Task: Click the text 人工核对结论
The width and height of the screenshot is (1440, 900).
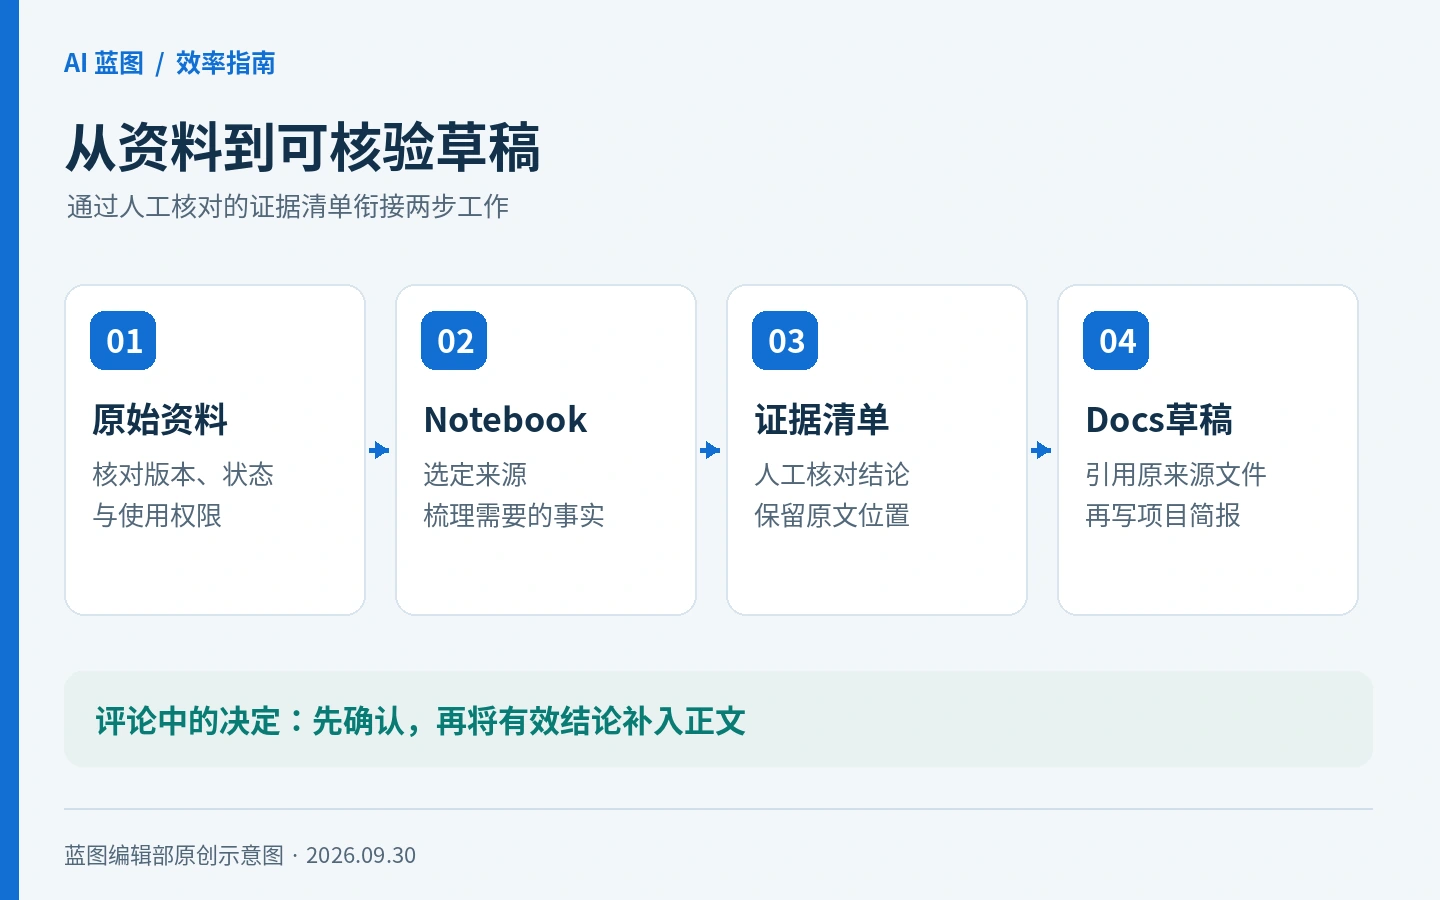Action: pos(832,474)
